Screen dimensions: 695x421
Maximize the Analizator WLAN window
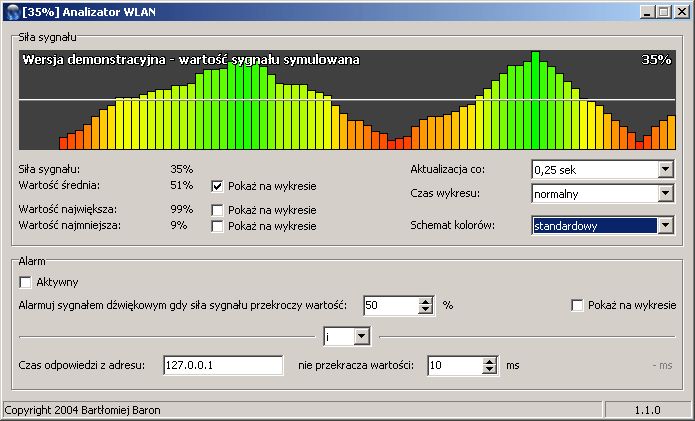[664, 12]
